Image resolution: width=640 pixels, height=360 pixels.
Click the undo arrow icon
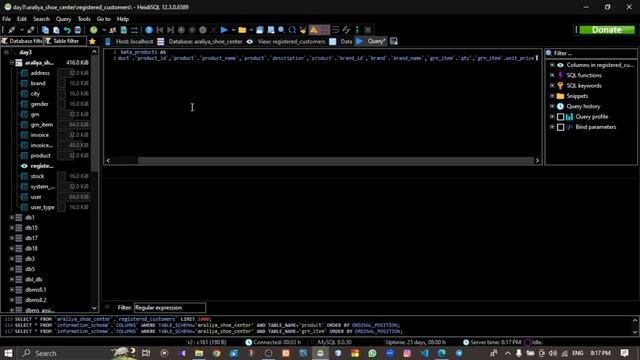pyautogui.click(x=67, y=30)
